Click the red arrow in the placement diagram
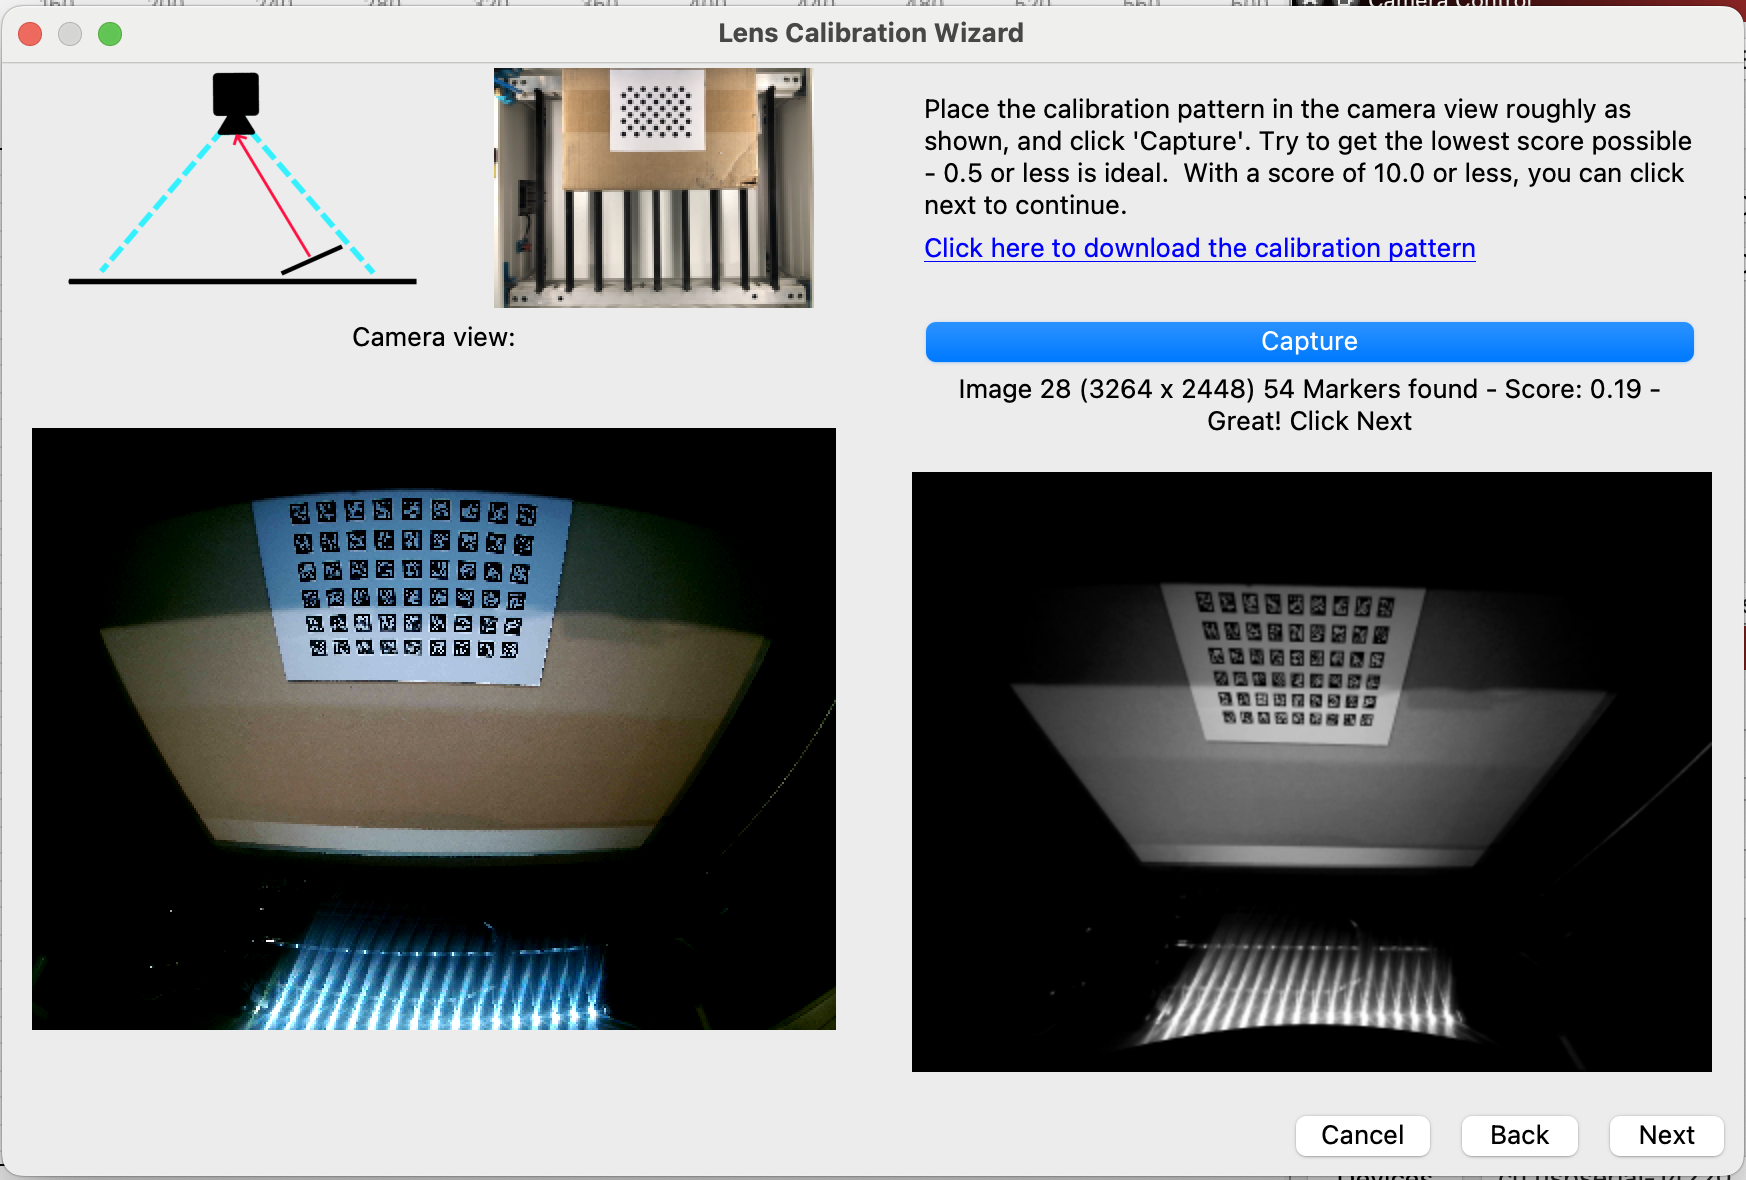This screenshot has height=1180, width=1746. (x=272, y=194)
